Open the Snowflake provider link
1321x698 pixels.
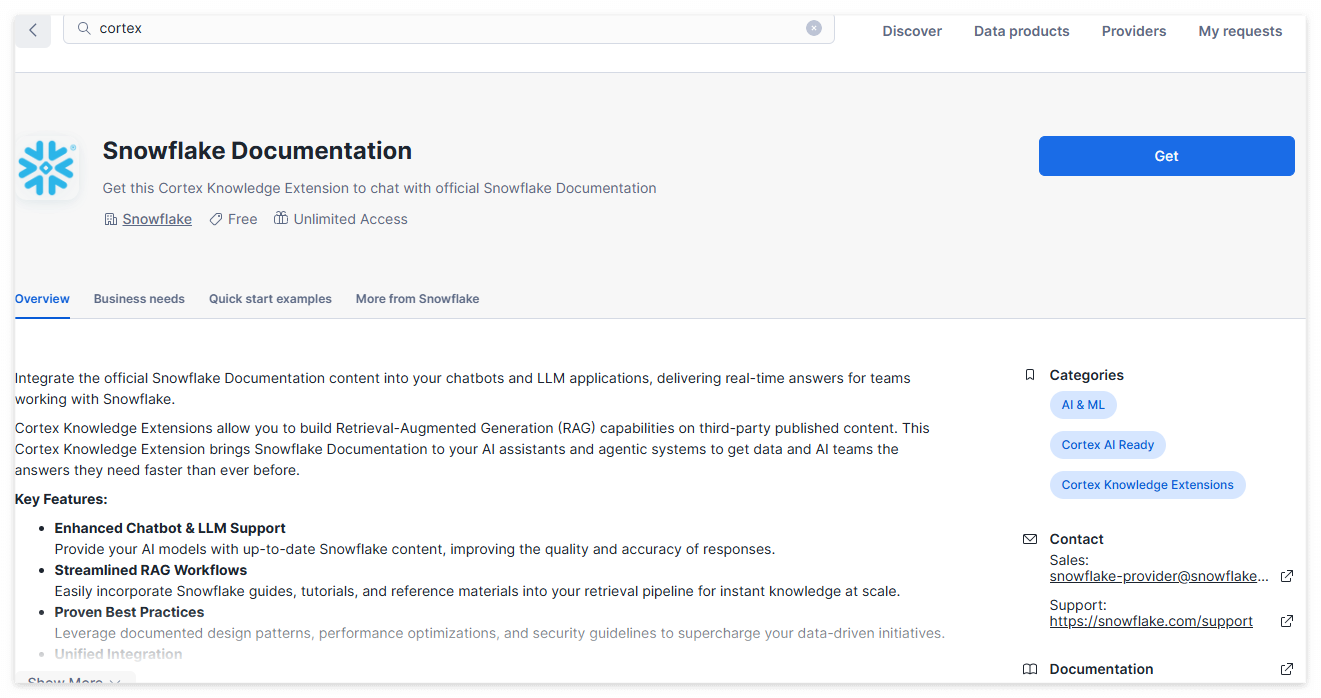pos(157,219)
